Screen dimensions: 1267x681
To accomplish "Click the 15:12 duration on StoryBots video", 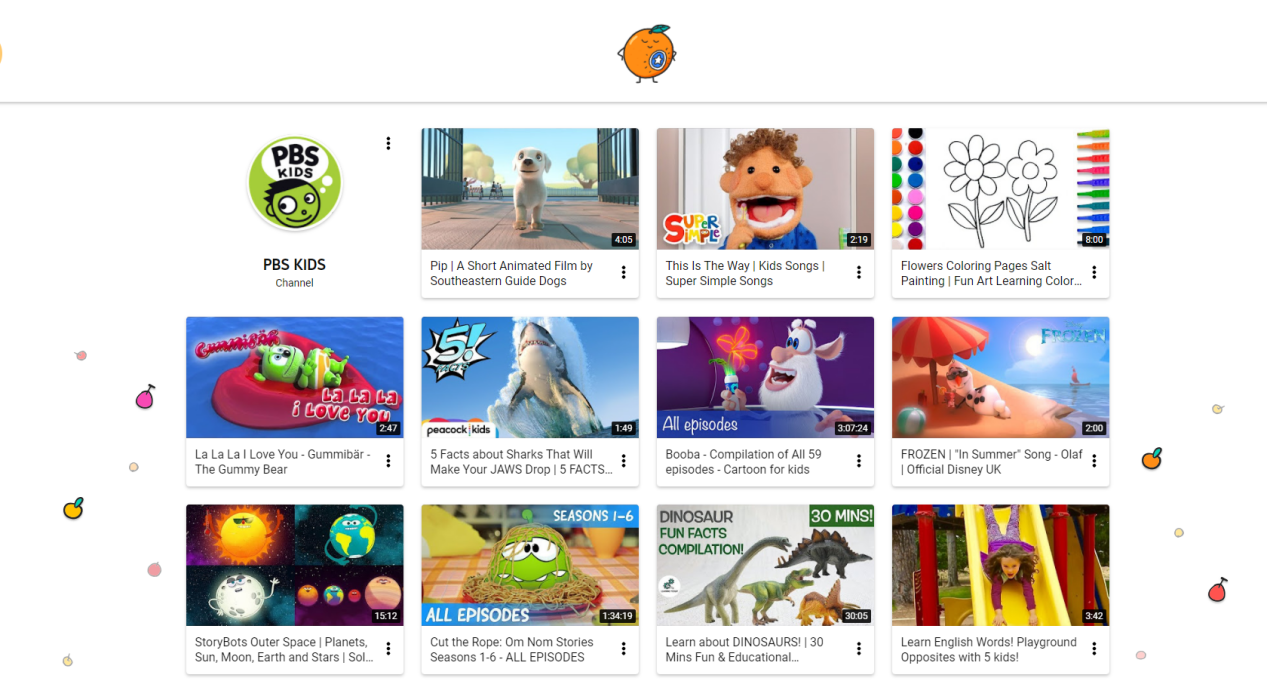I will 386,616.
